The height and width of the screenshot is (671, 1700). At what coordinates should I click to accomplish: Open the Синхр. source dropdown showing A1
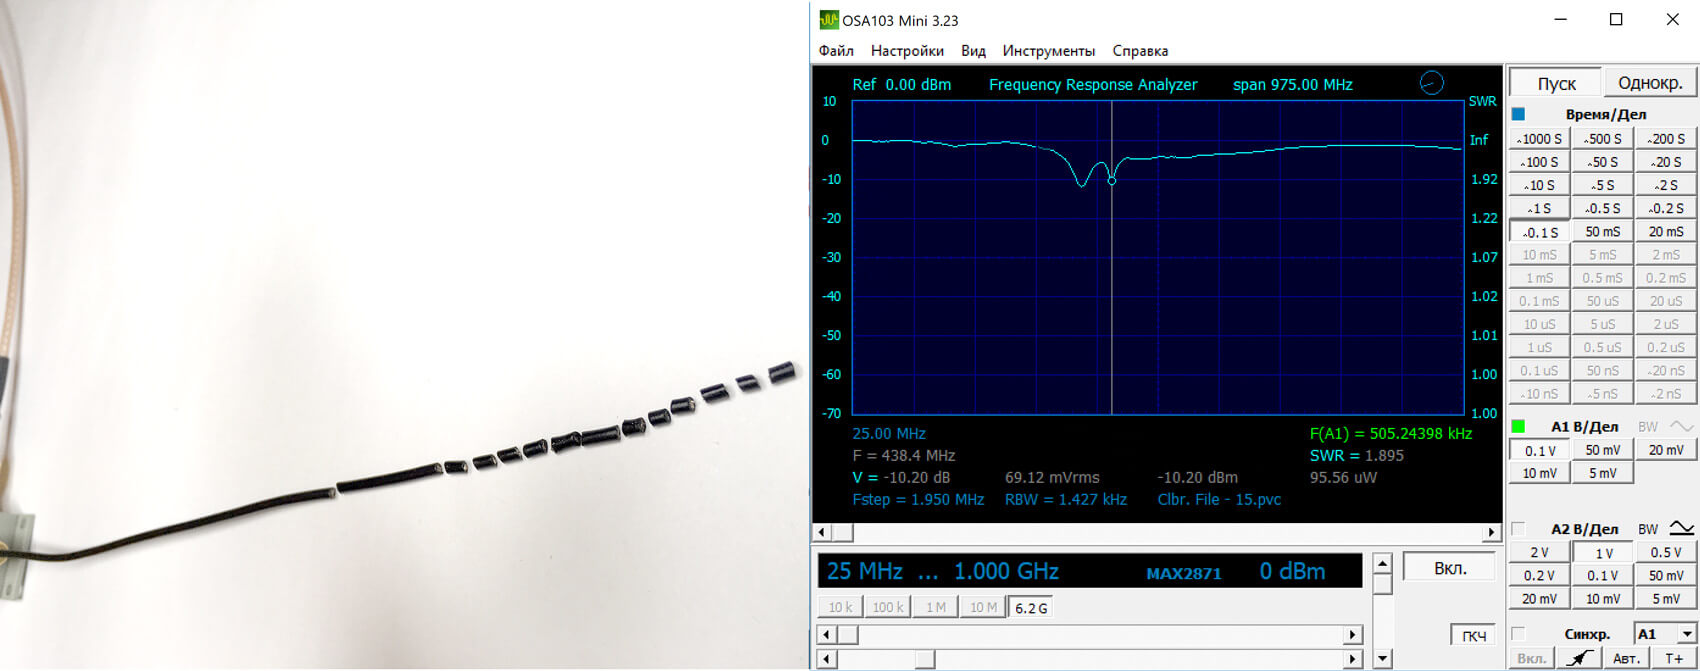pos(1665,634)
